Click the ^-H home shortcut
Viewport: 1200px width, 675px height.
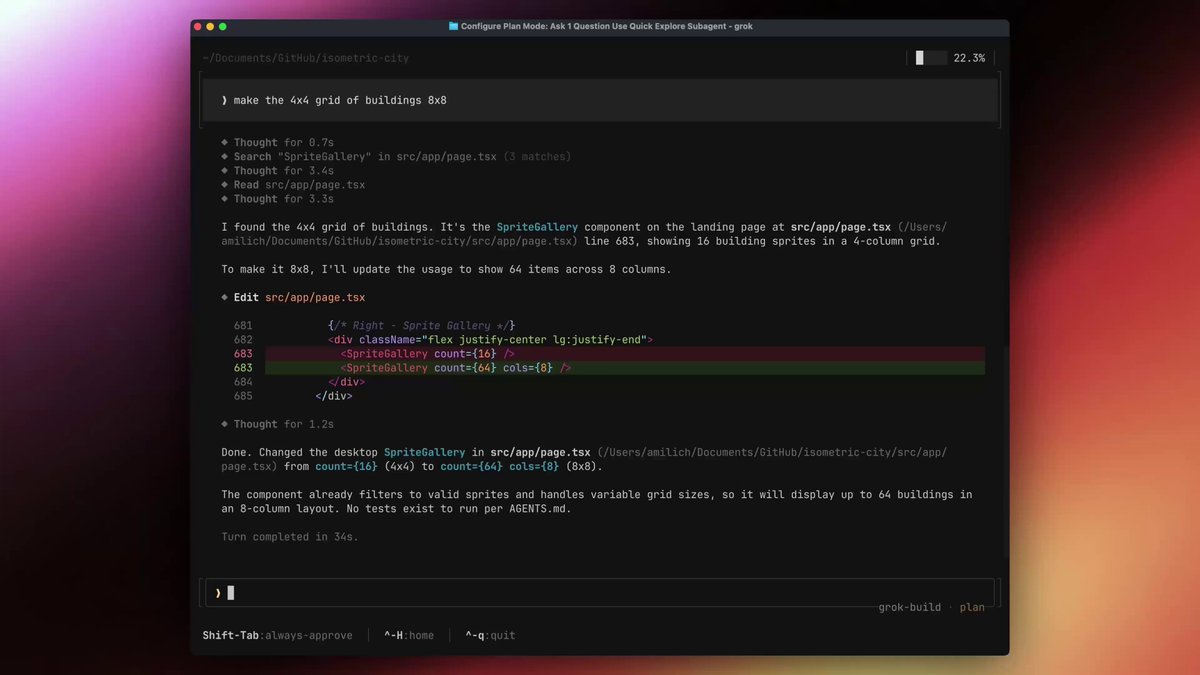(x=409, y=635)
